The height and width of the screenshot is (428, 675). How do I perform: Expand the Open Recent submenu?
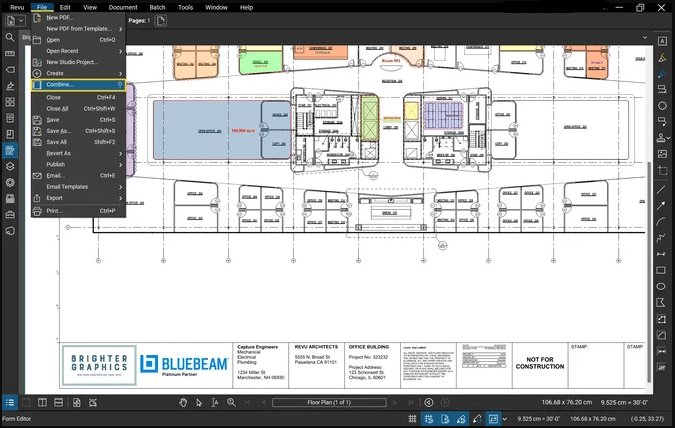coord(78,51)
